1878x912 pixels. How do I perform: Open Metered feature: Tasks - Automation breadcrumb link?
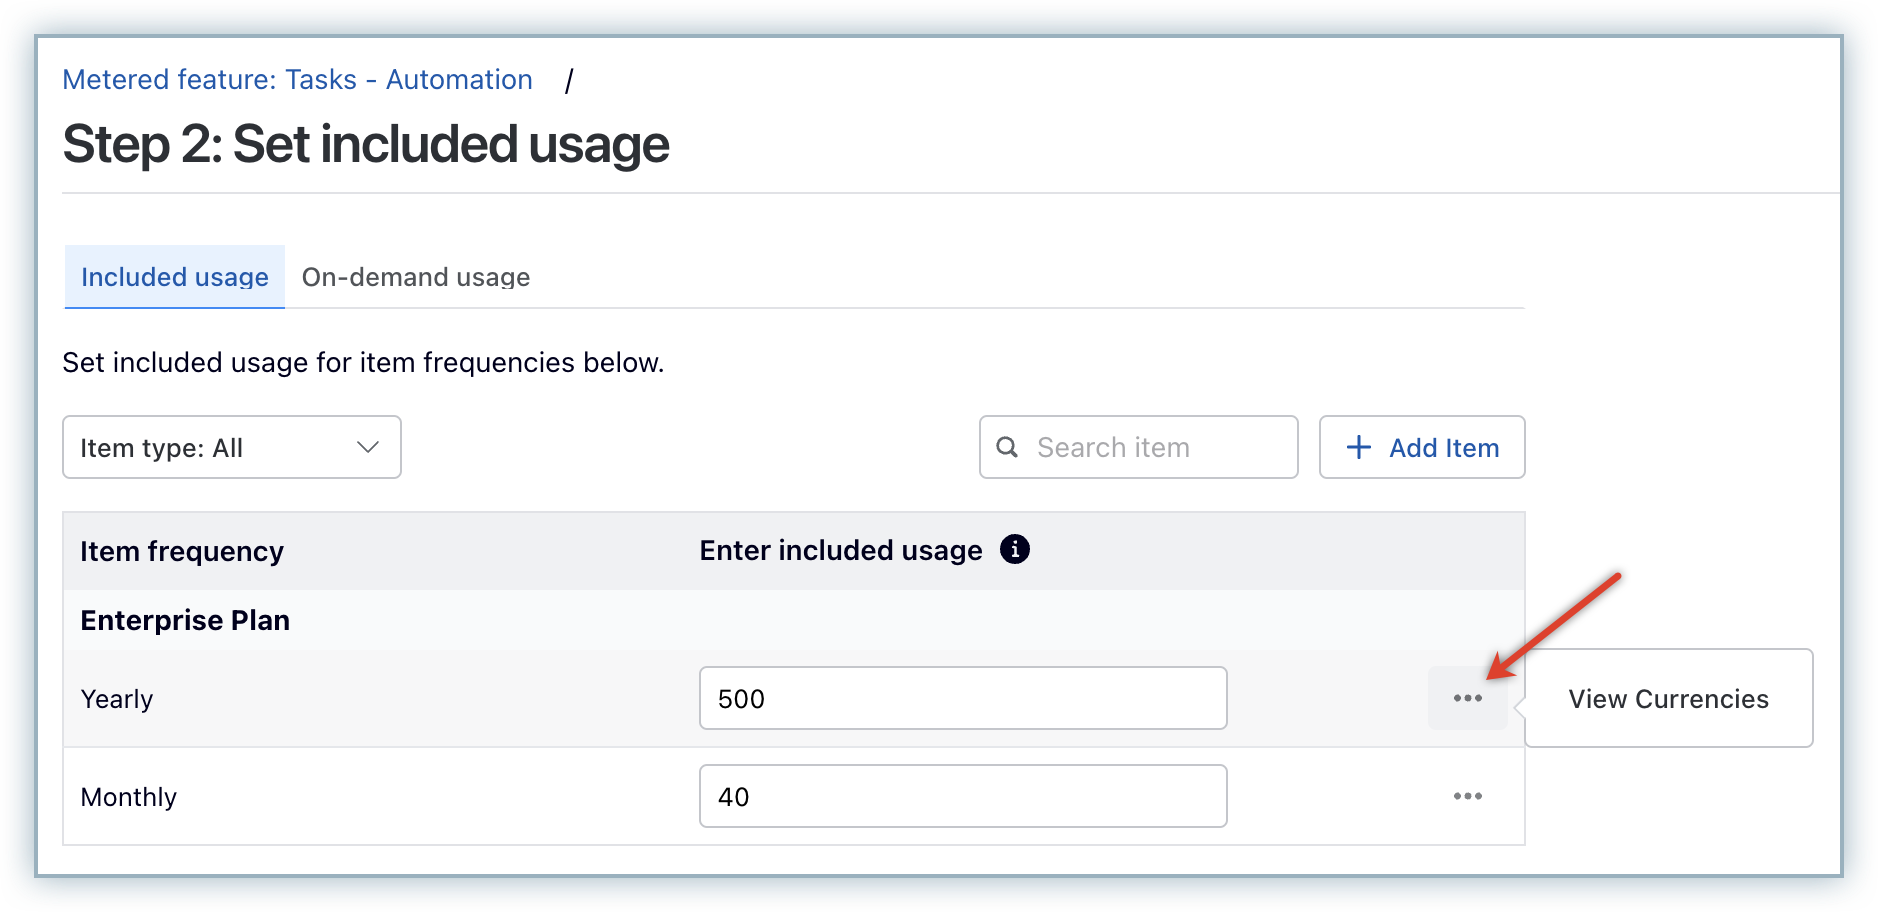[297, 80]
